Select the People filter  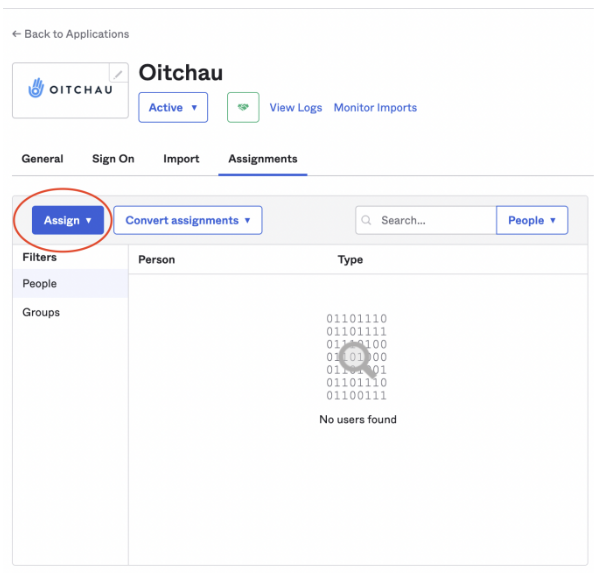[70, 284]
